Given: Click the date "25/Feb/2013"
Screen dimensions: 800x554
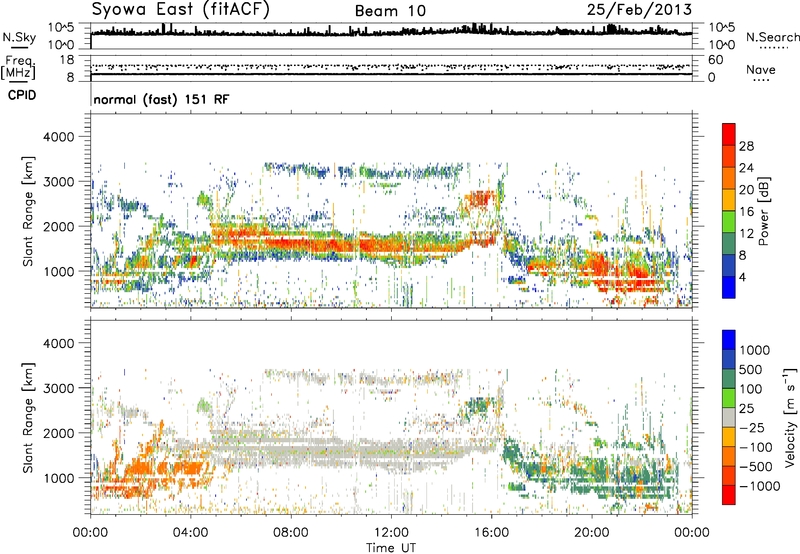Looking at the screenshot, I should (639, 9).
